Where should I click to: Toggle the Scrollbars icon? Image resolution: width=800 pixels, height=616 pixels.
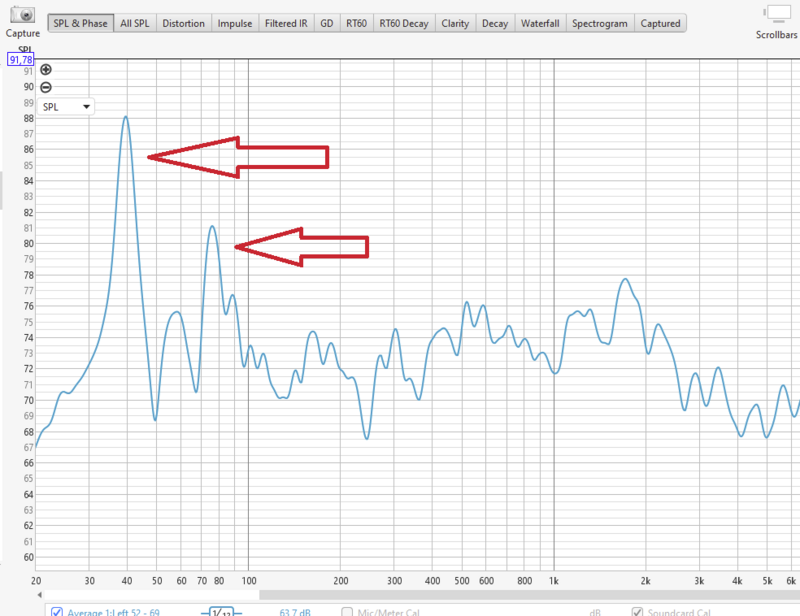tap(776, 14)
